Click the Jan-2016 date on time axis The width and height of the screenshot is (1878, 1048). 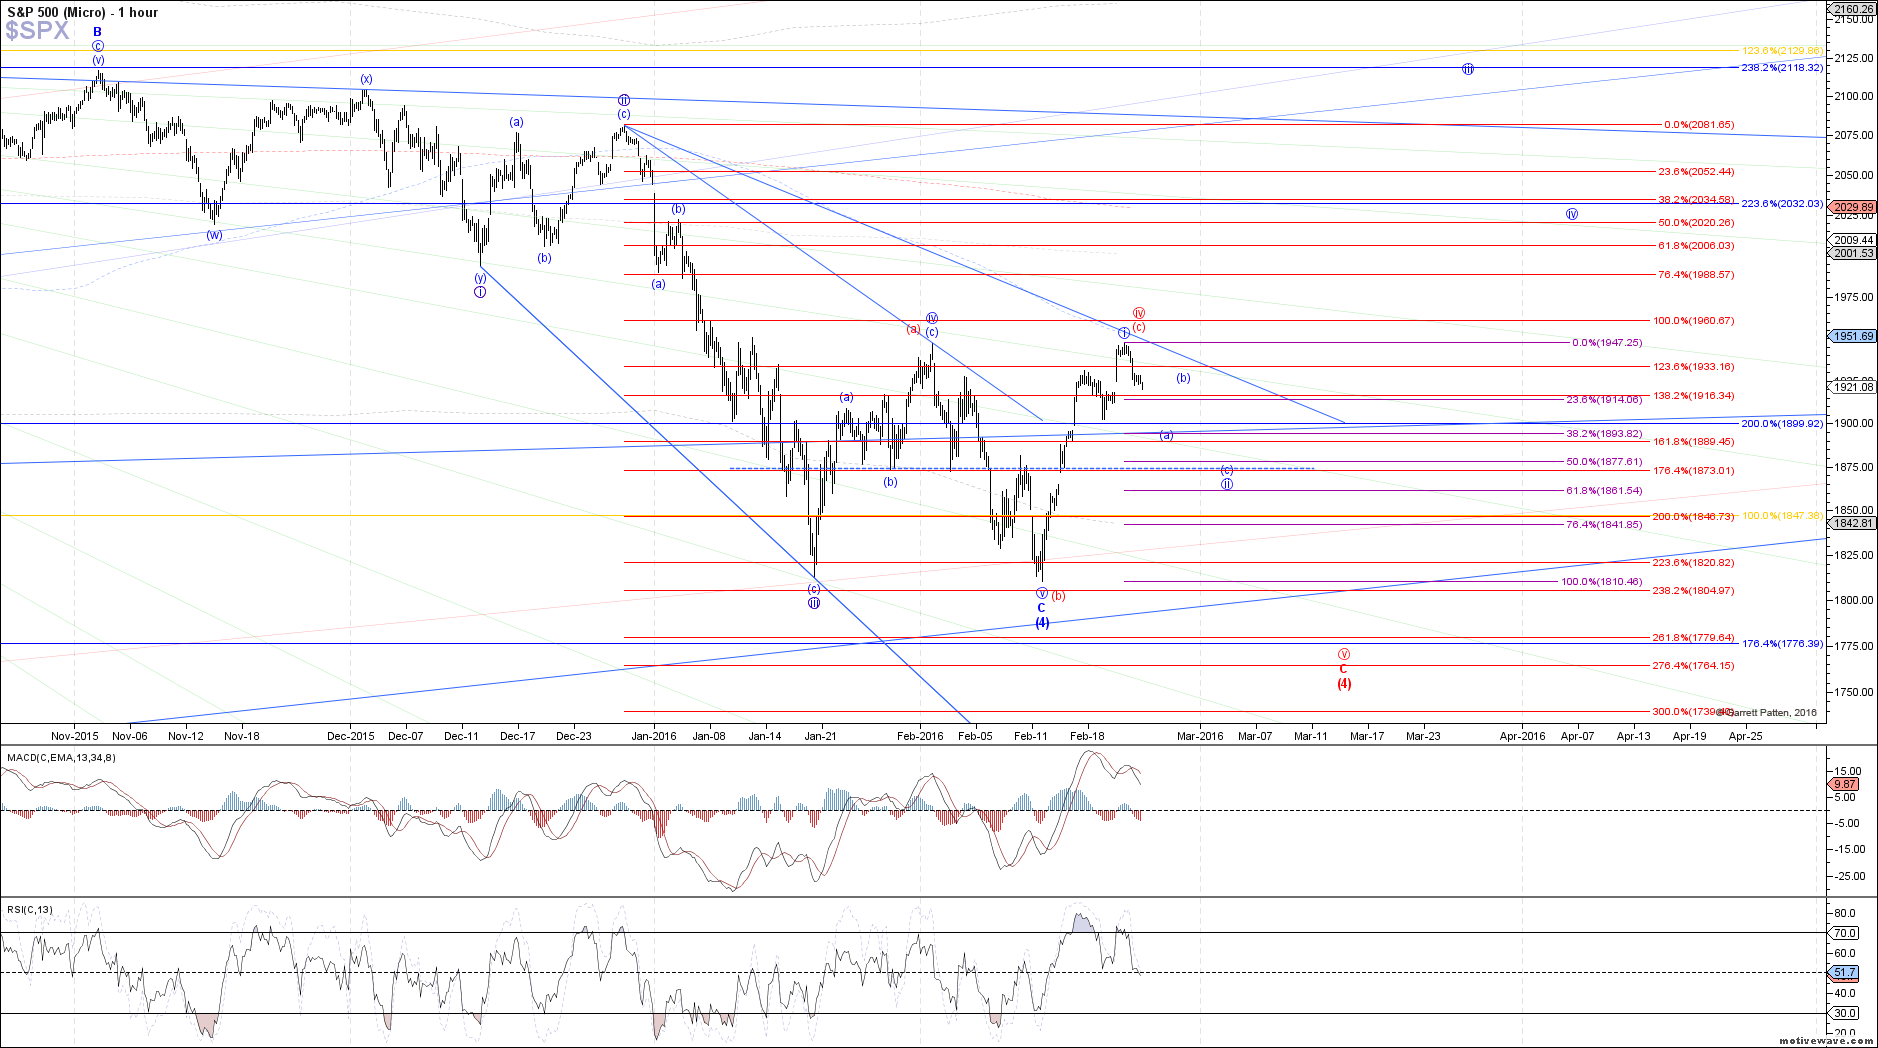(654, 736)
